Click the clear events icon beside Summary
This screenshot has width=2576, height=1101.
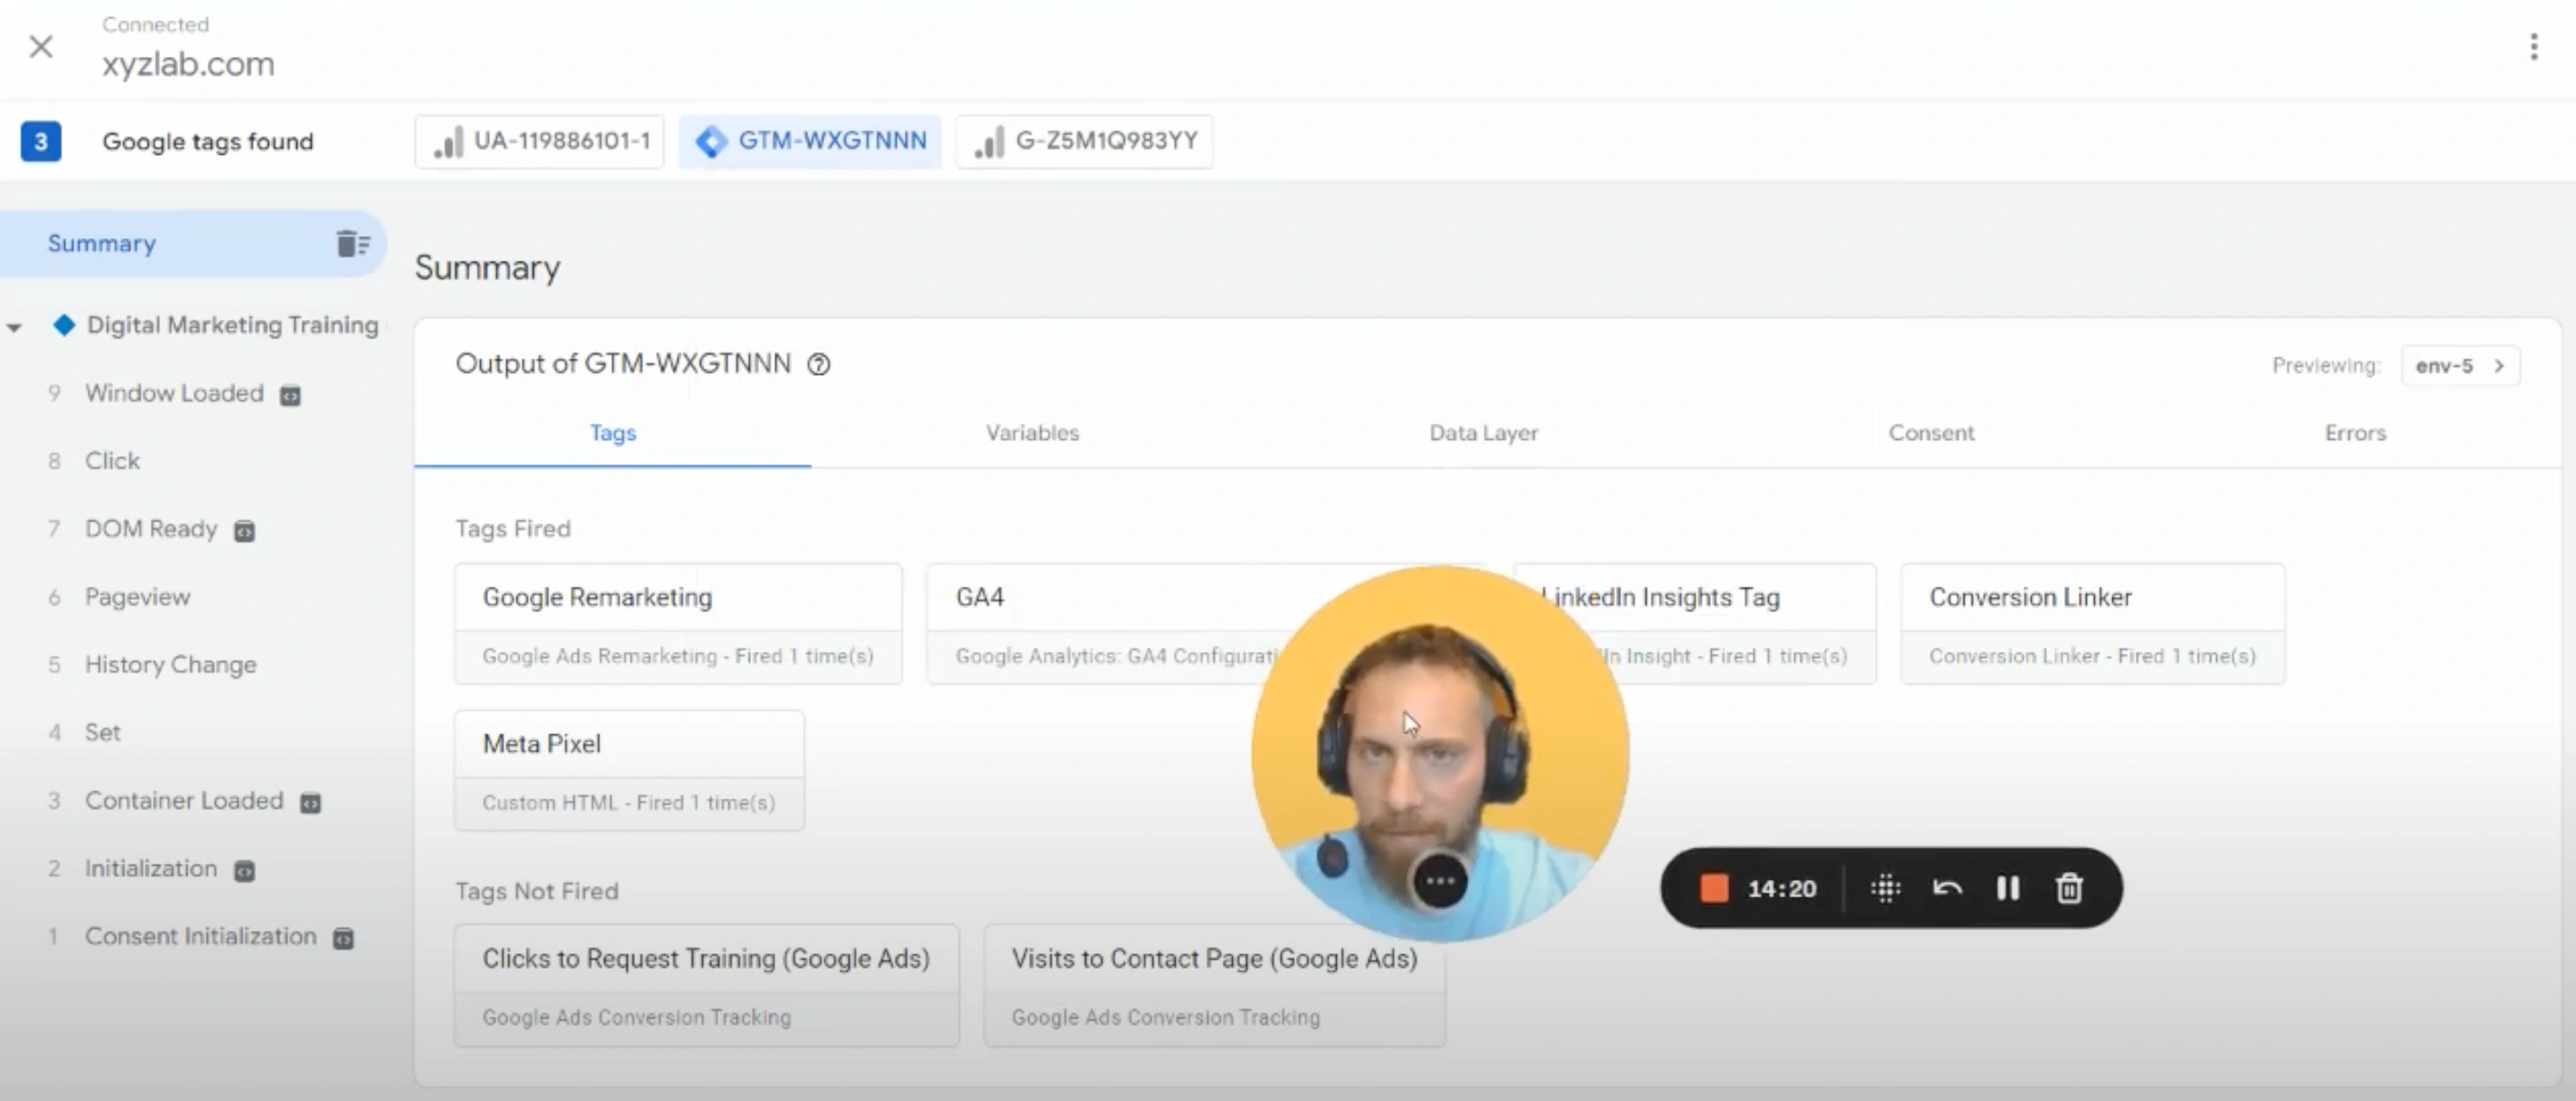pyautogui.click(x=353, y=243)
